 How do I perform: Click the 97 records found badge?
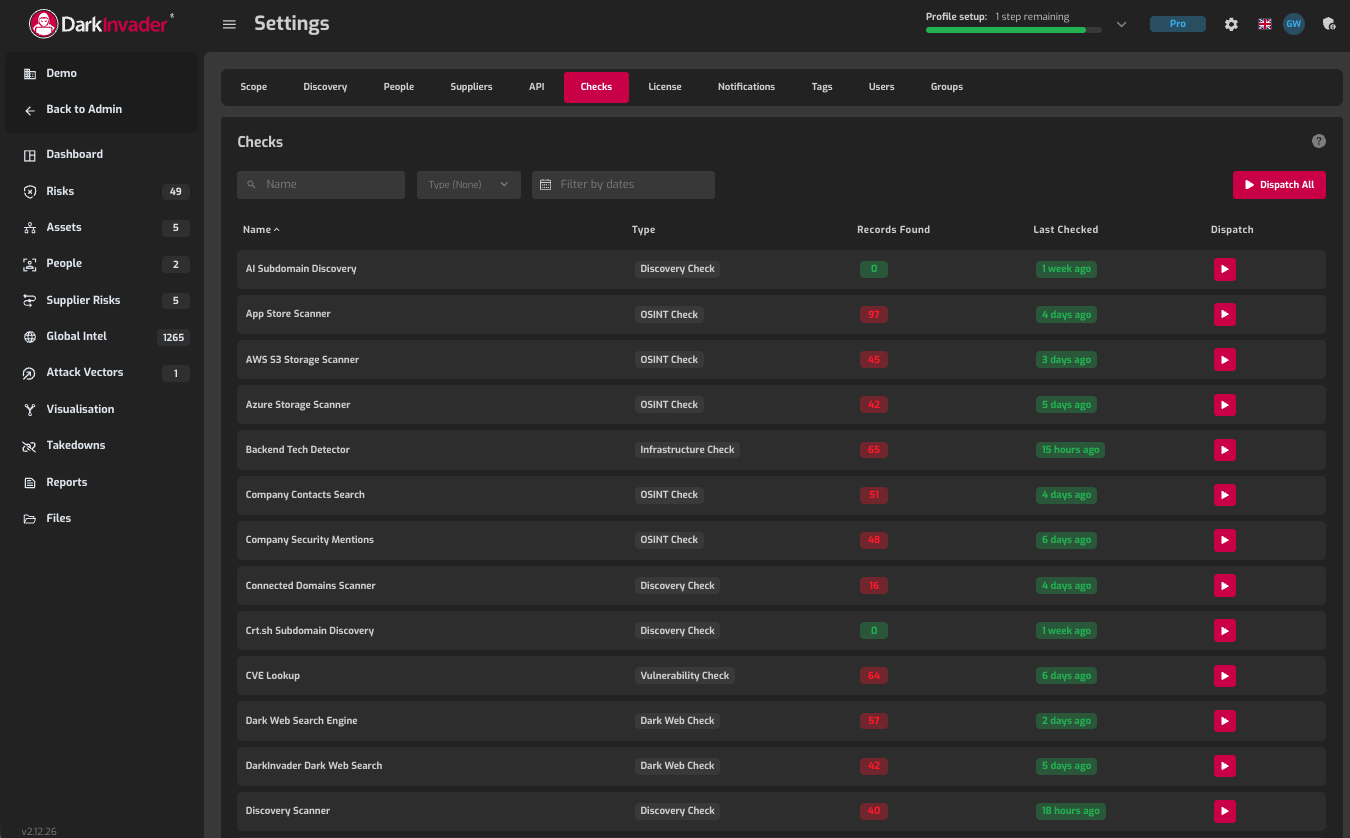pos(874,314)
